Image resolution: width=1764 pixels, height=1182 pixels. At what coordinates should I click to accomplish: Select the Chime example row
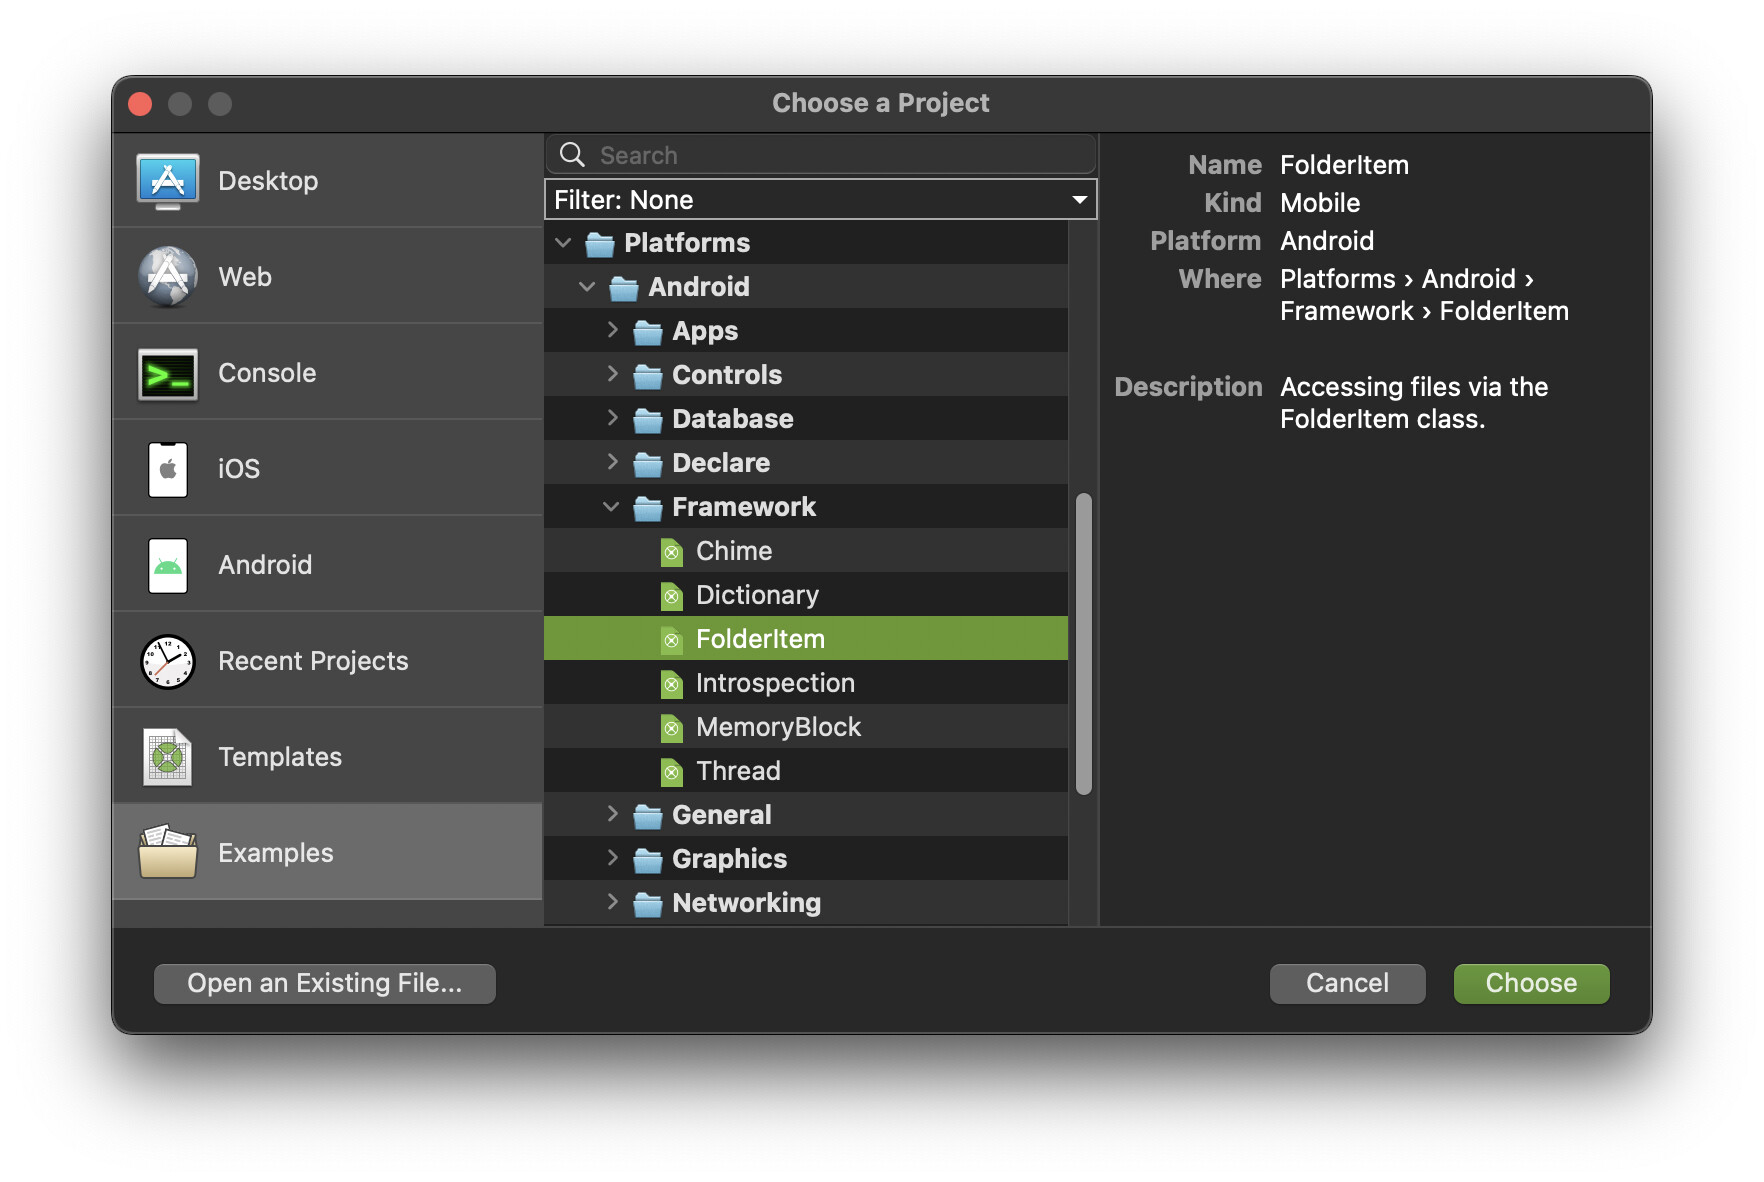806,551
